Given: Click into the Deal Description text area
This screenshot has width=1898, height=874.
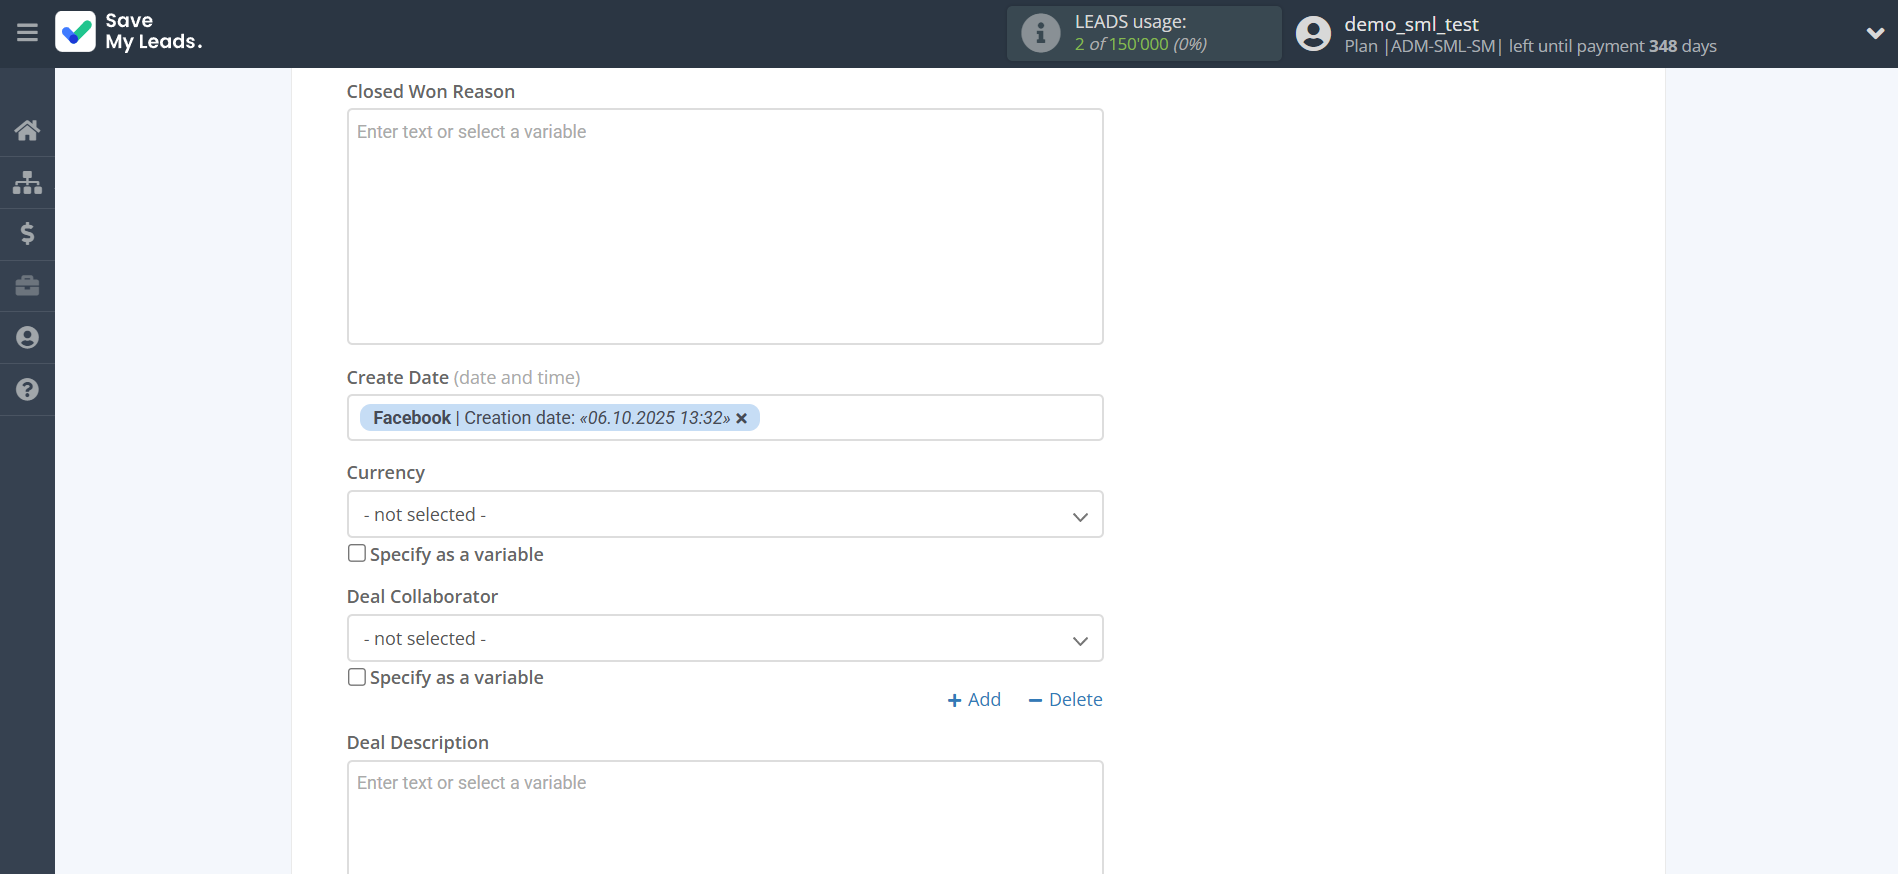Looking at the screenshot, I should [724, 816].
